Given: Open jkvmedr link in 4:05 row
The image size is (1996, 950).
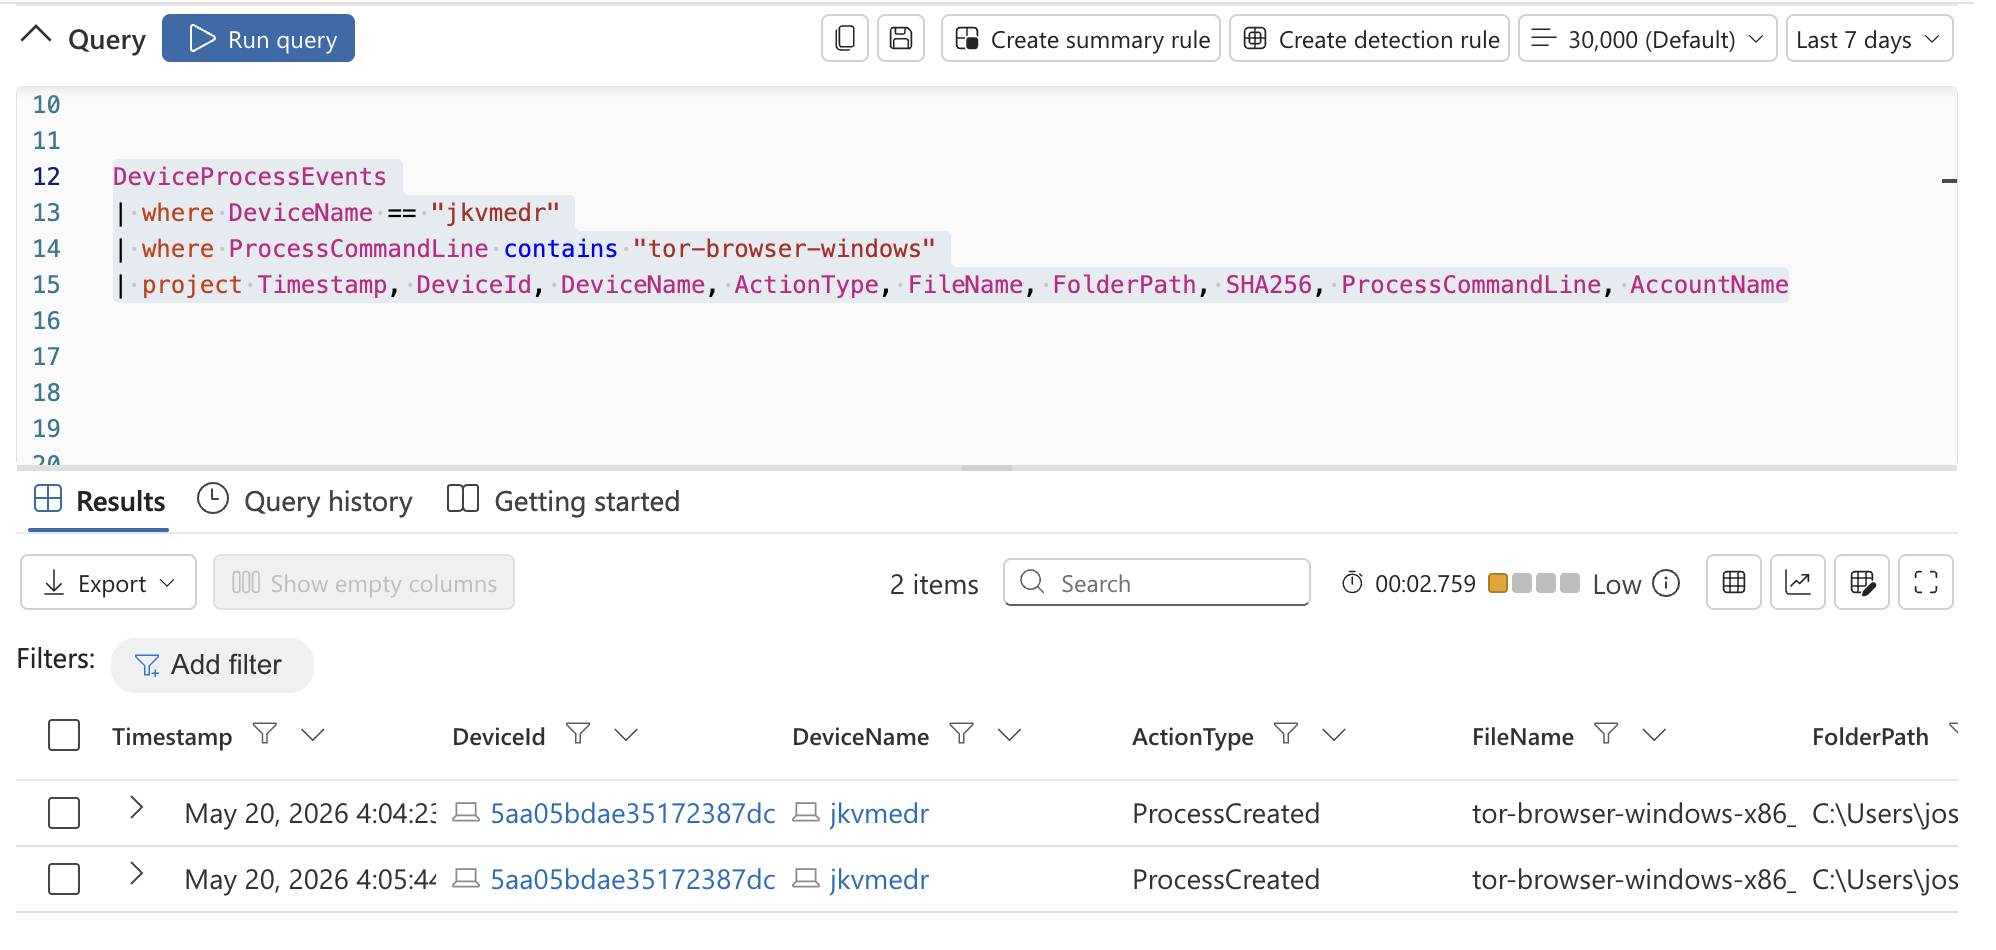Looking at the screenshot, I should [879, 880].
